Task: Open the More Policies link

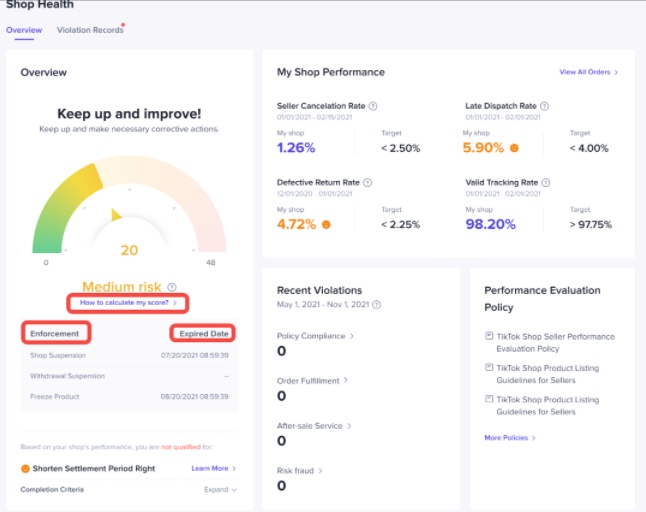Action: [x=509, y=438]
